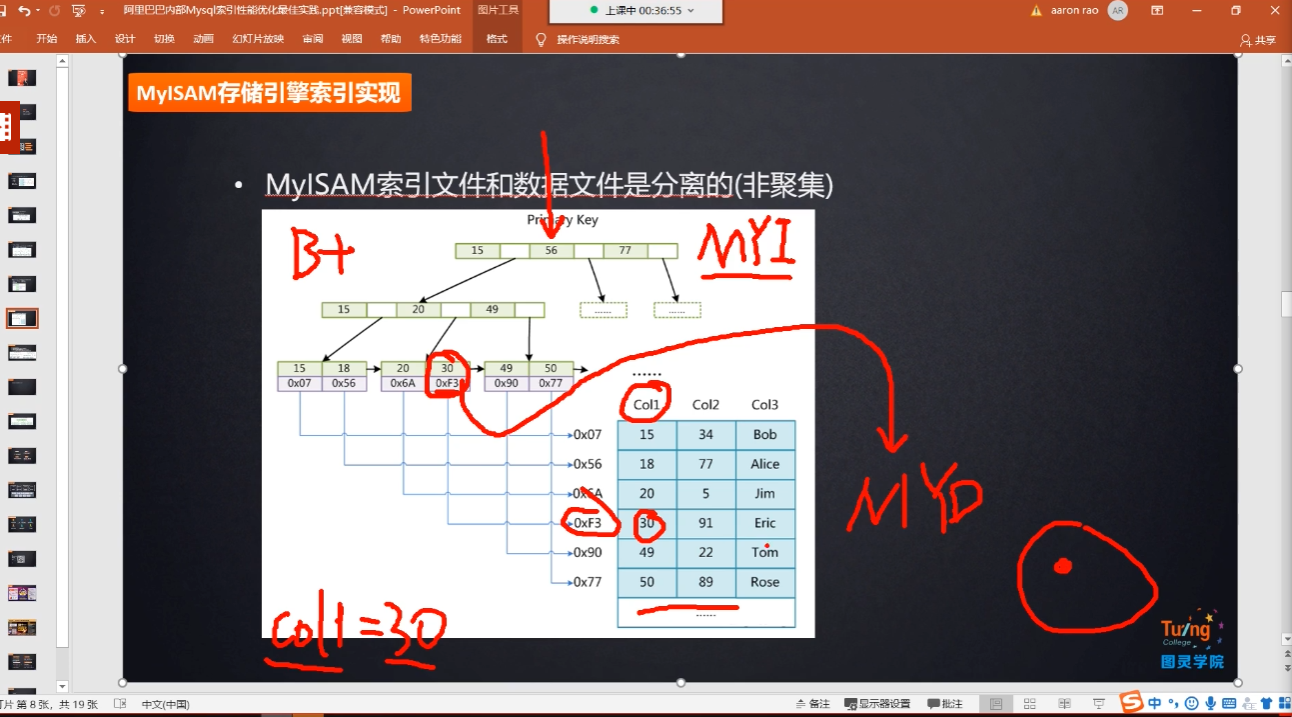Click the 特色功能 ribbon tab
Screen dimensions: 1292x717
coord(440,39)
